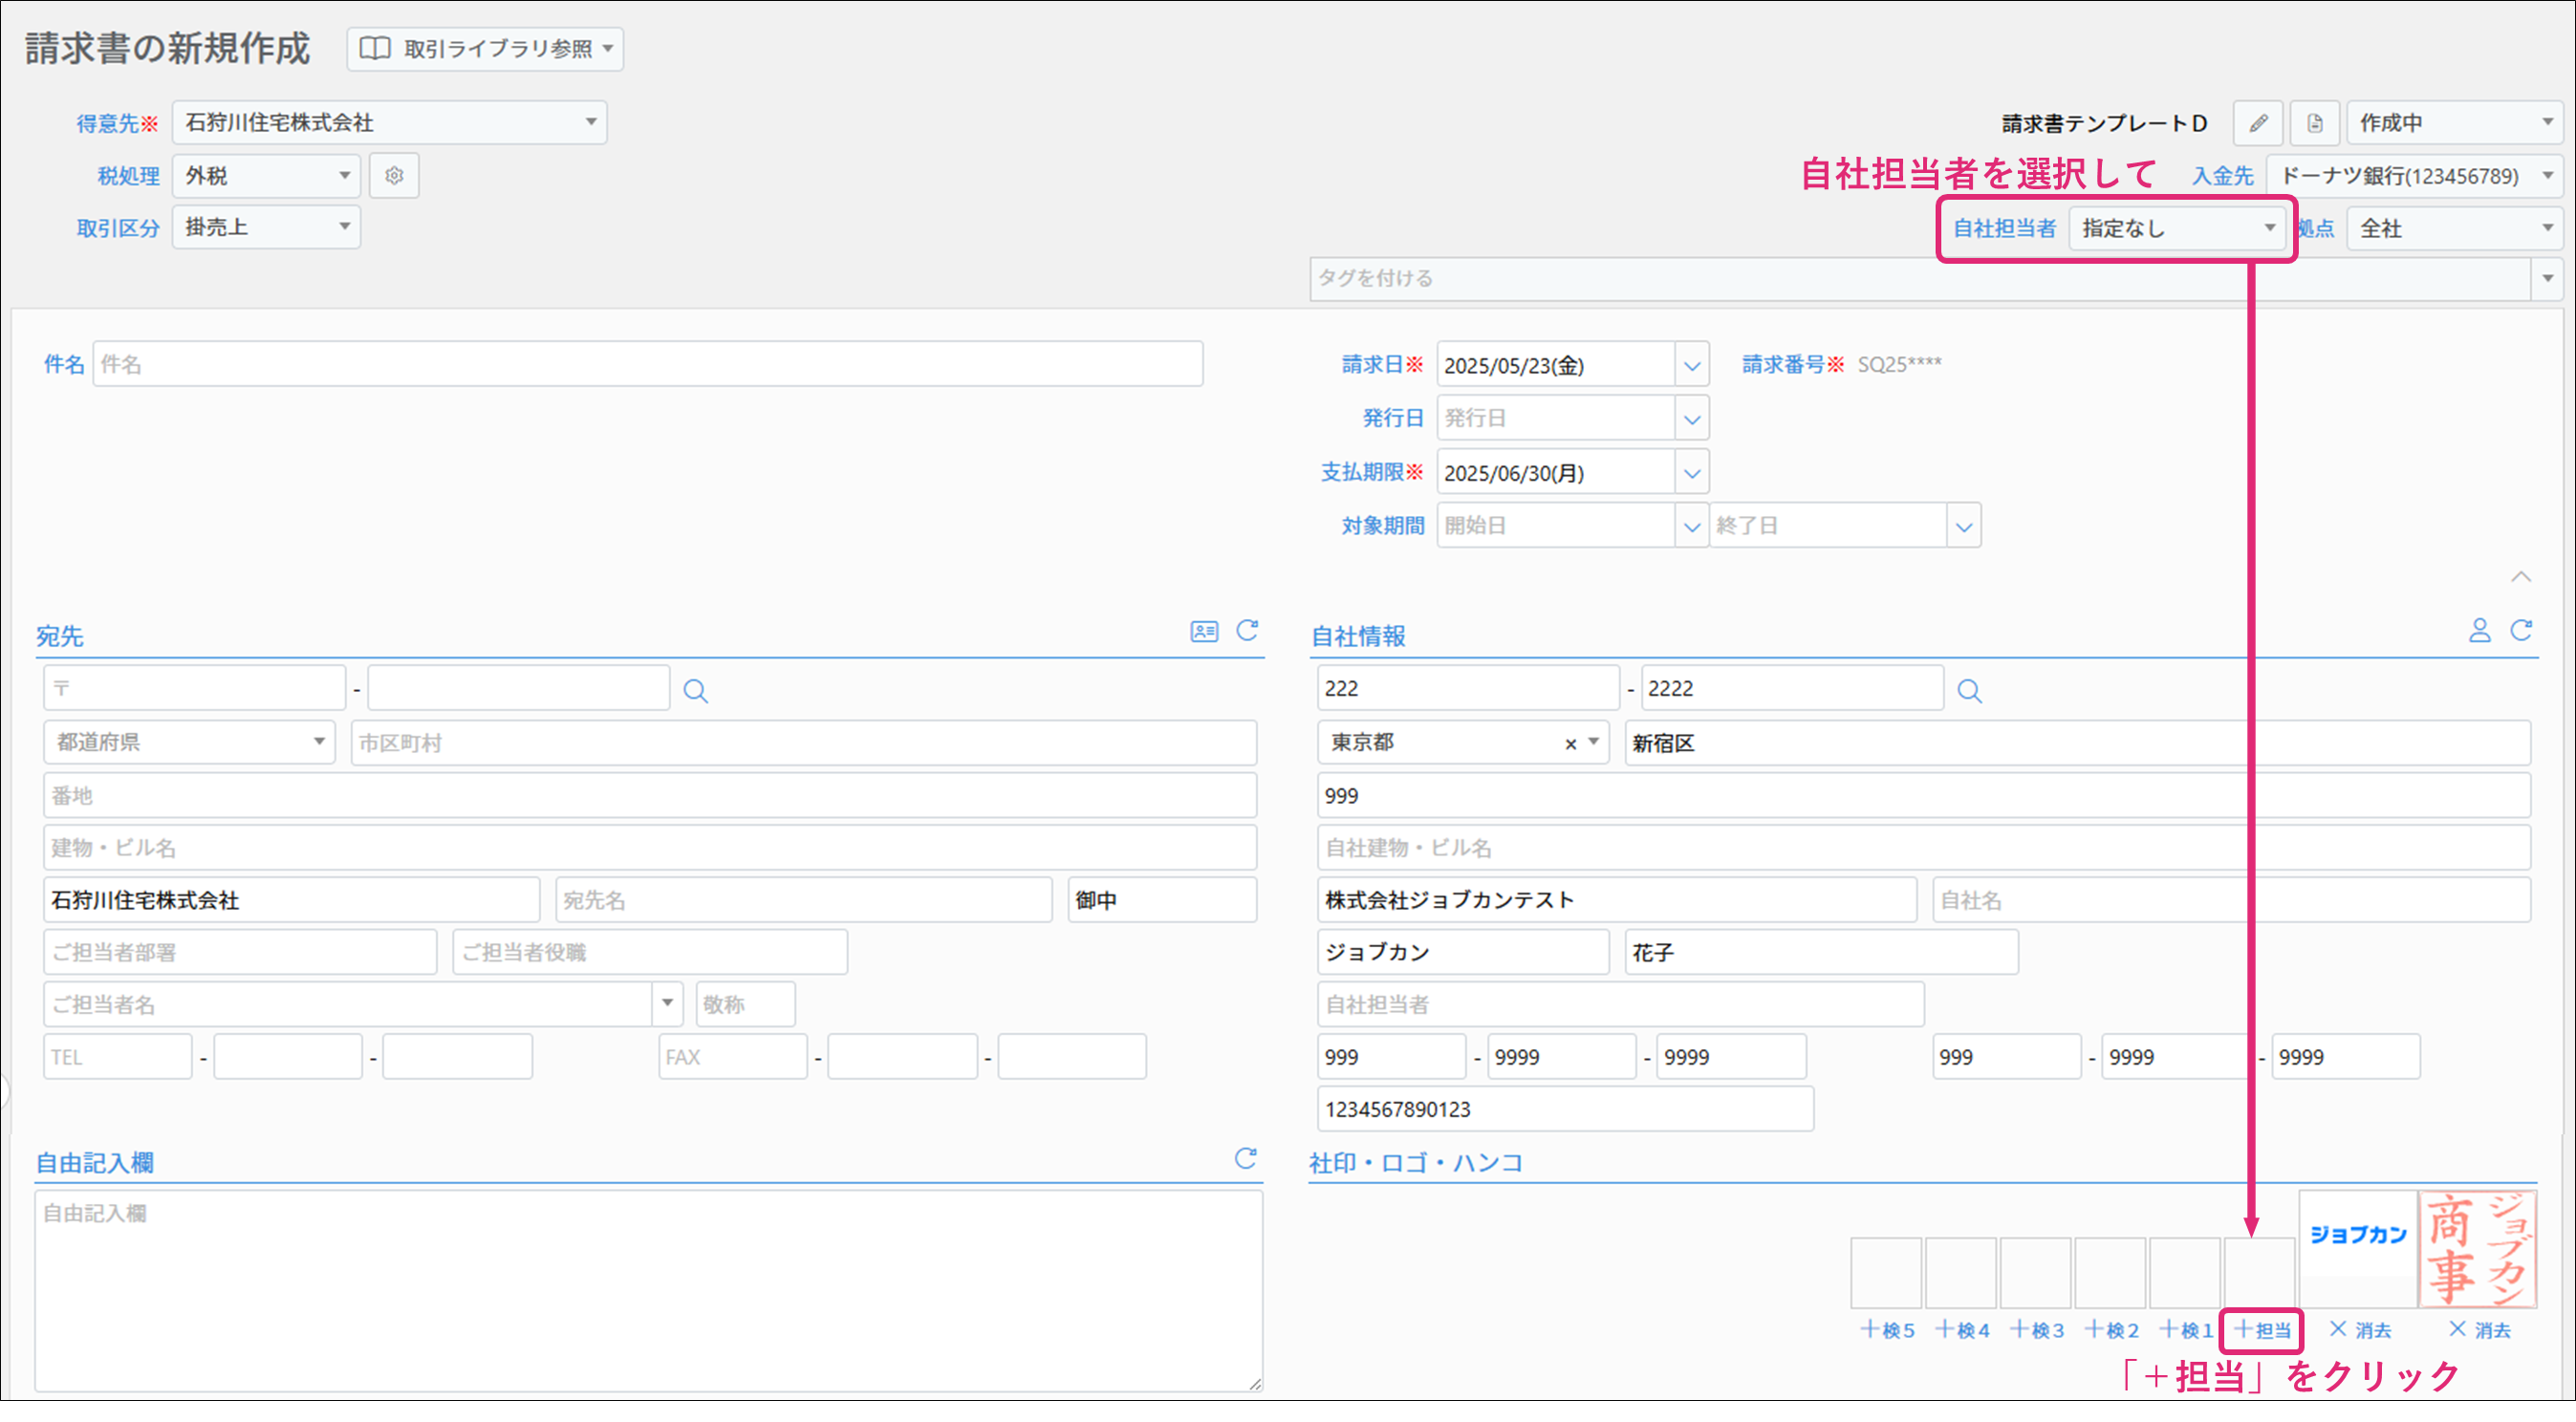This screenshot has height=1422, width=2576.
Task: Click the template edit pencil icon
Action: (2258, 123)
